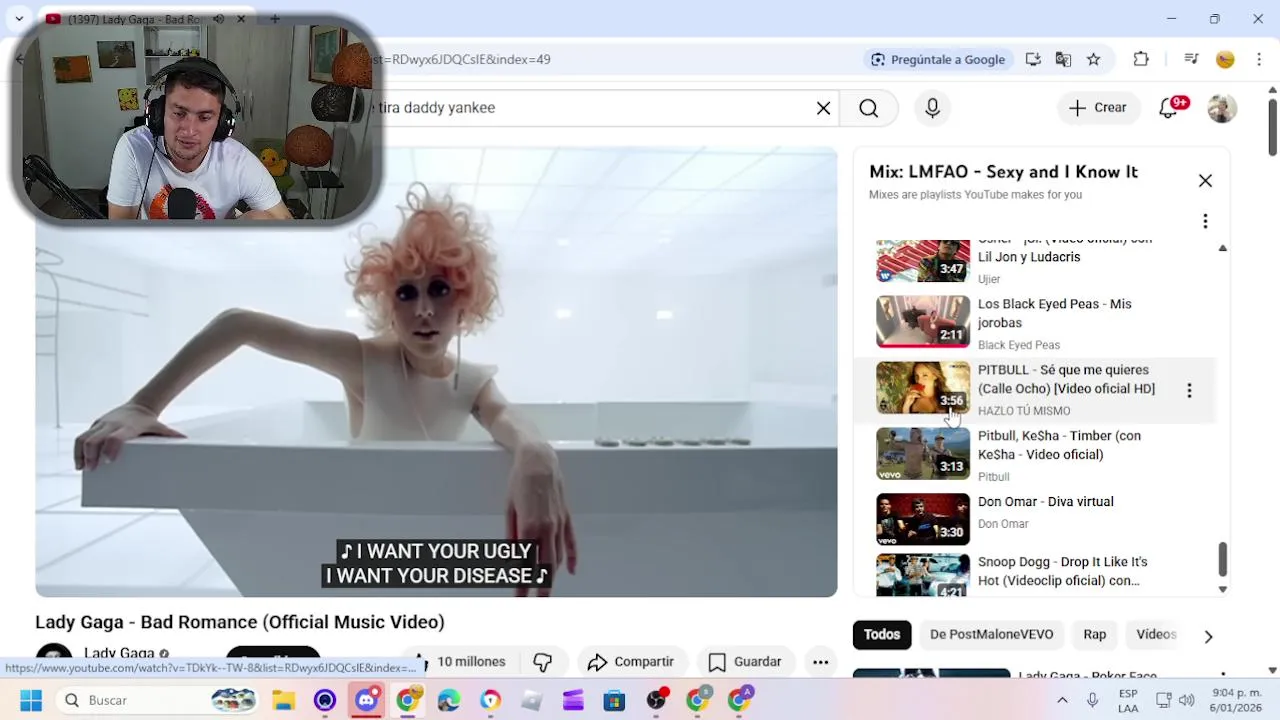Click the Lady Gaga video player

coord(436,372)
